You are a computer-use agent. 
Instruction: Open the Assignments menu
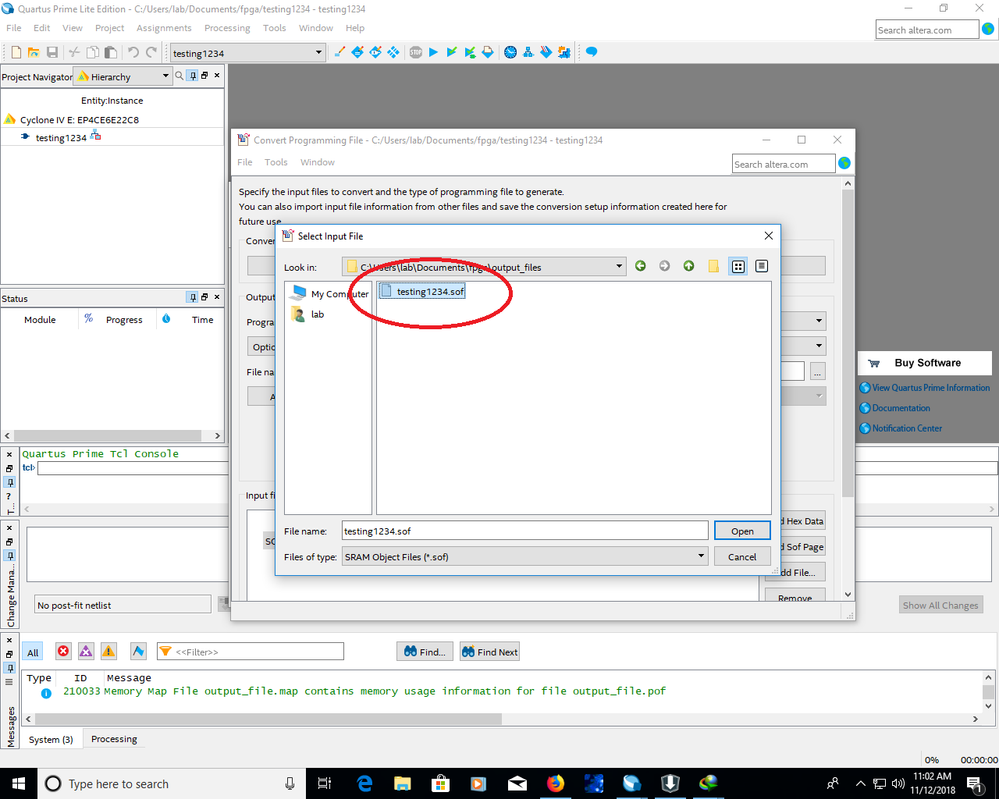pos(164,28)
